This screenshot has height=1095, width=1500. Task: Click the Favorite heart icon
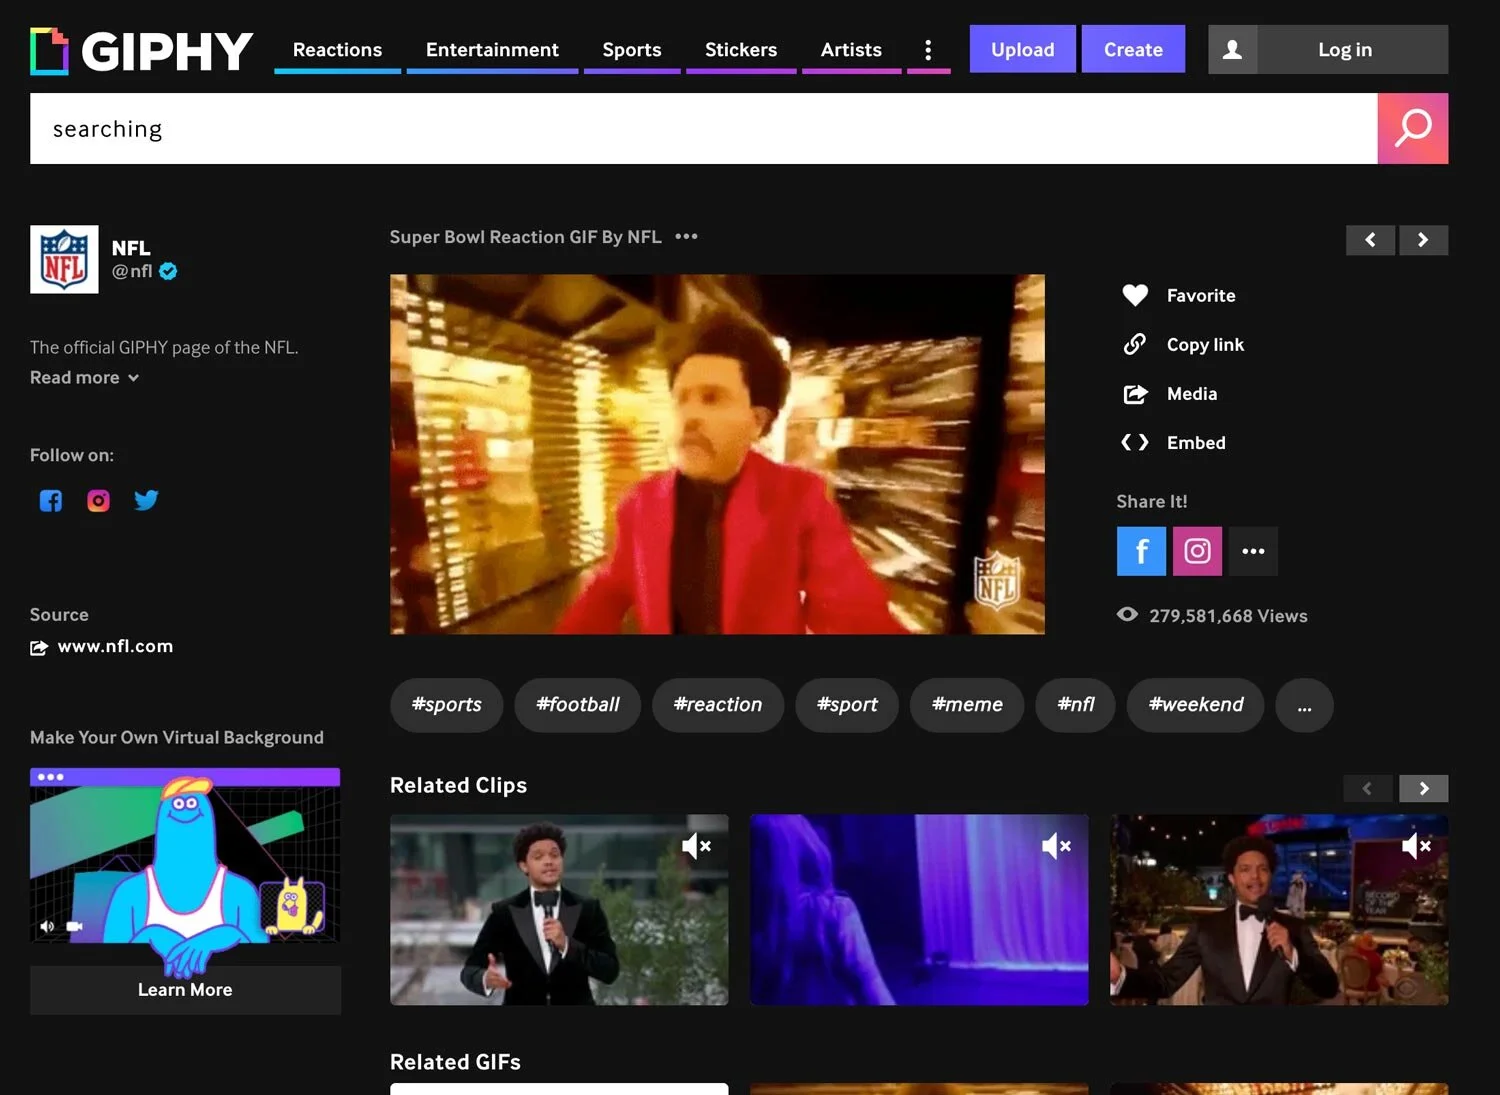(1135, 295)
